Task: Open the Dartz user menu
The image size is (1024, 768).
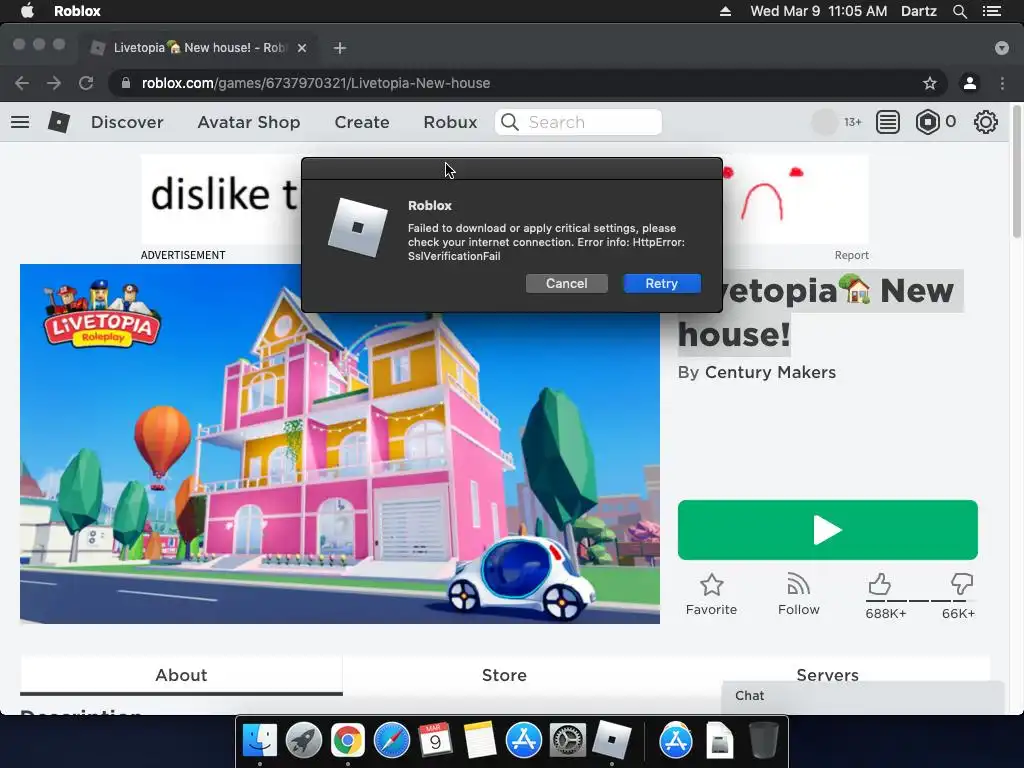Action: point(919,11)
